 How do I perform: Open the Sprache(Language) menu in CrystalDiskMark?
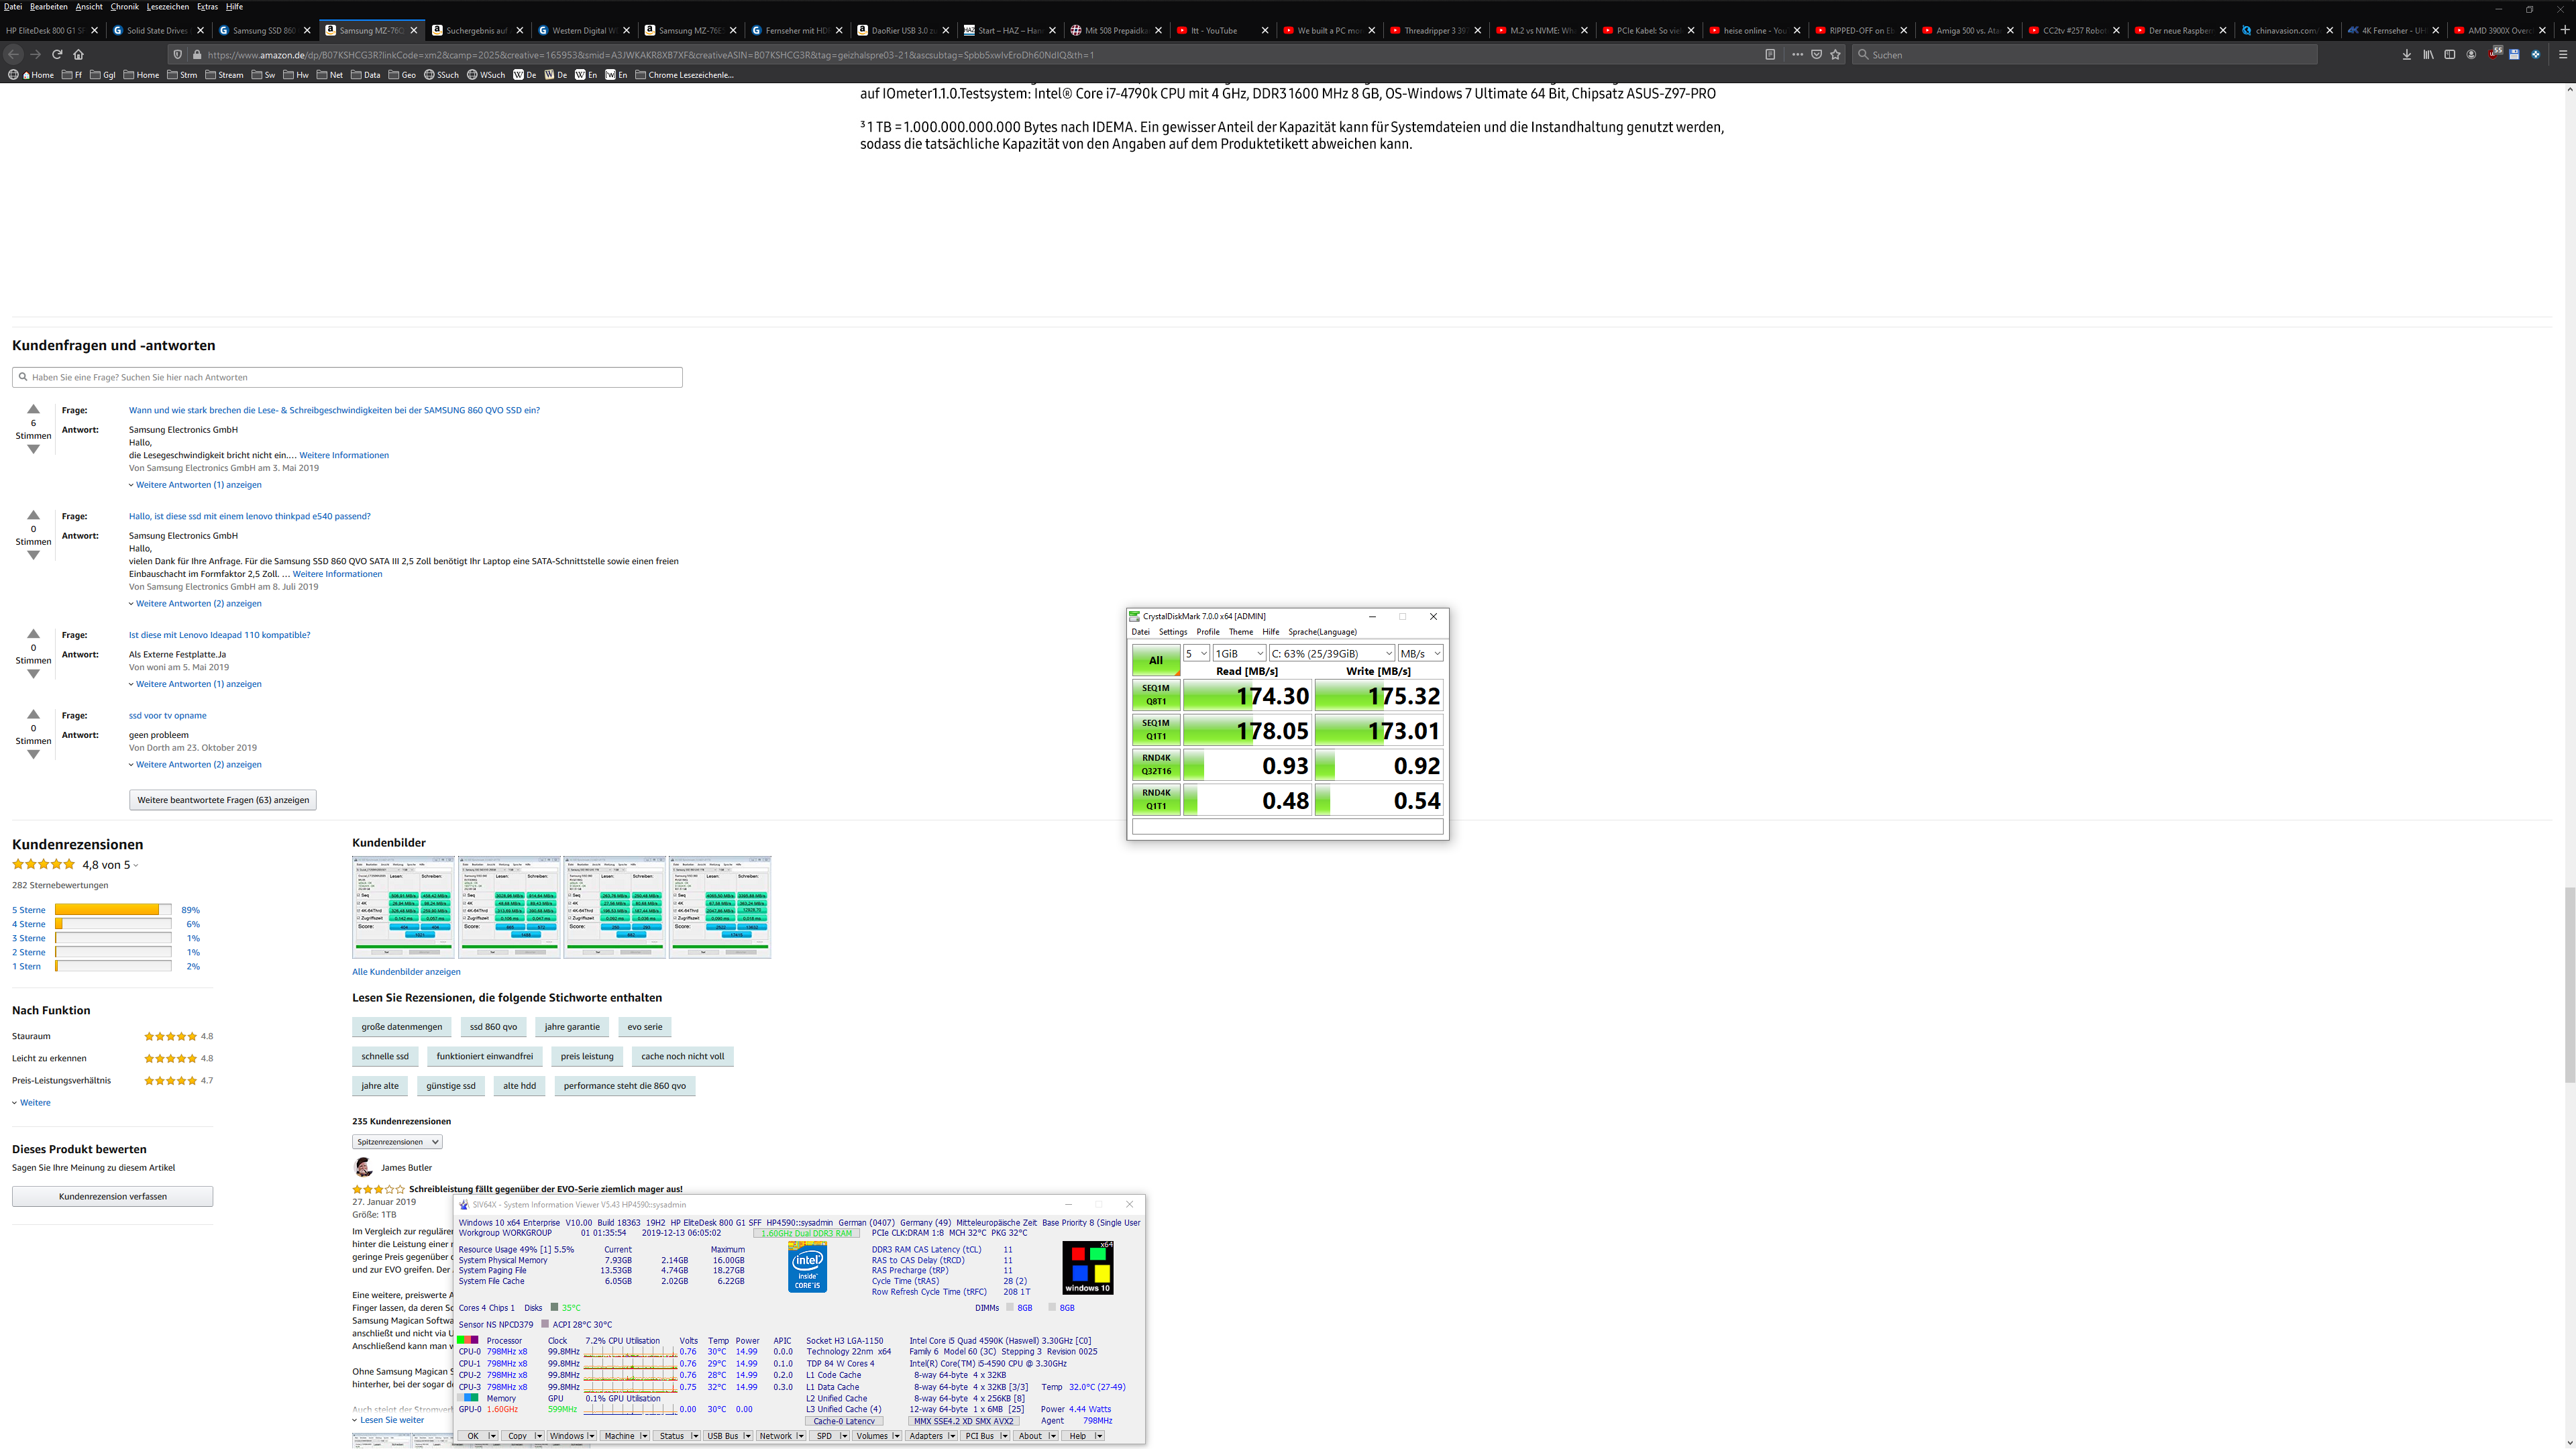click(1322, 632)
